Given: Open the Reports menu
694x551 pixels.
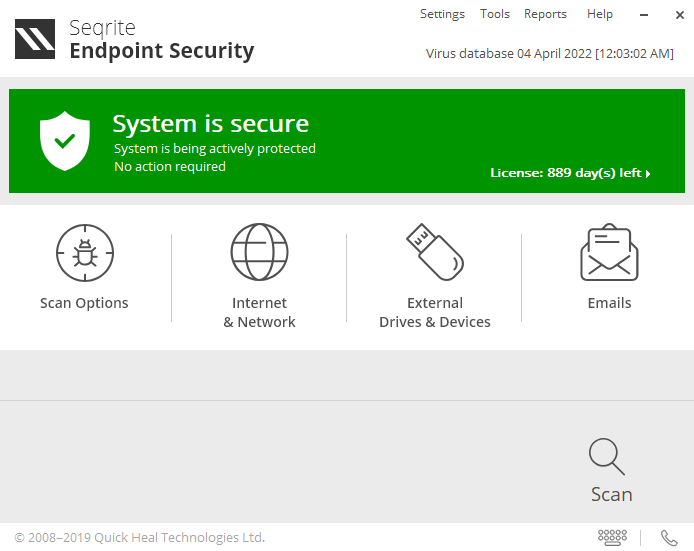Looking at the screenshot, I should (545, 14).
